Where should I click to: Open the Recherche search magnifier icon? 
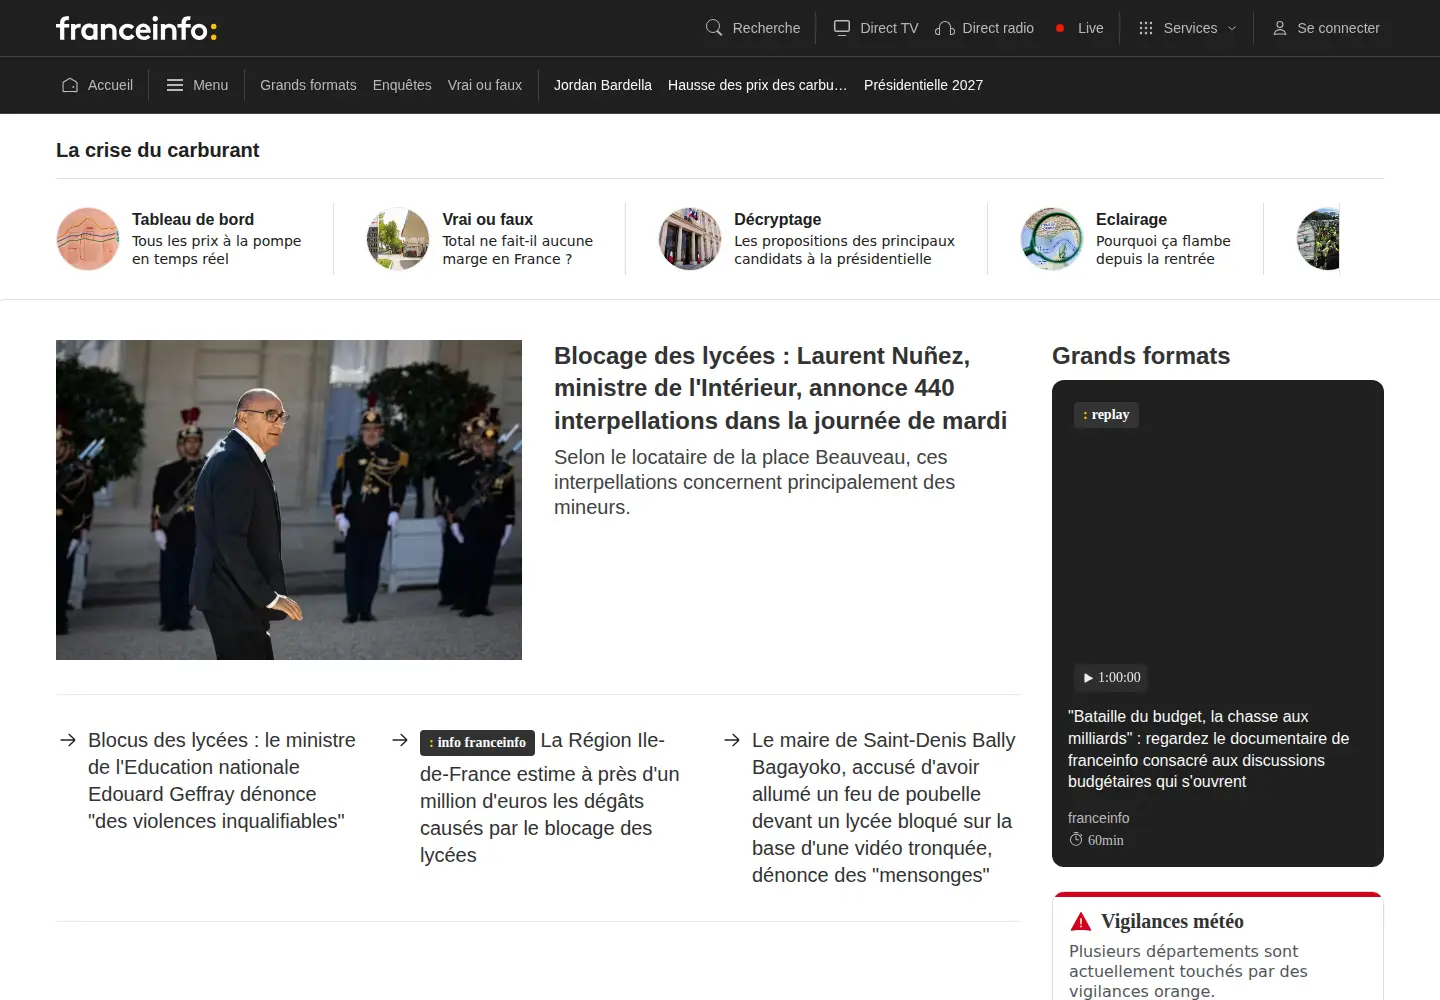click(714, 28)
